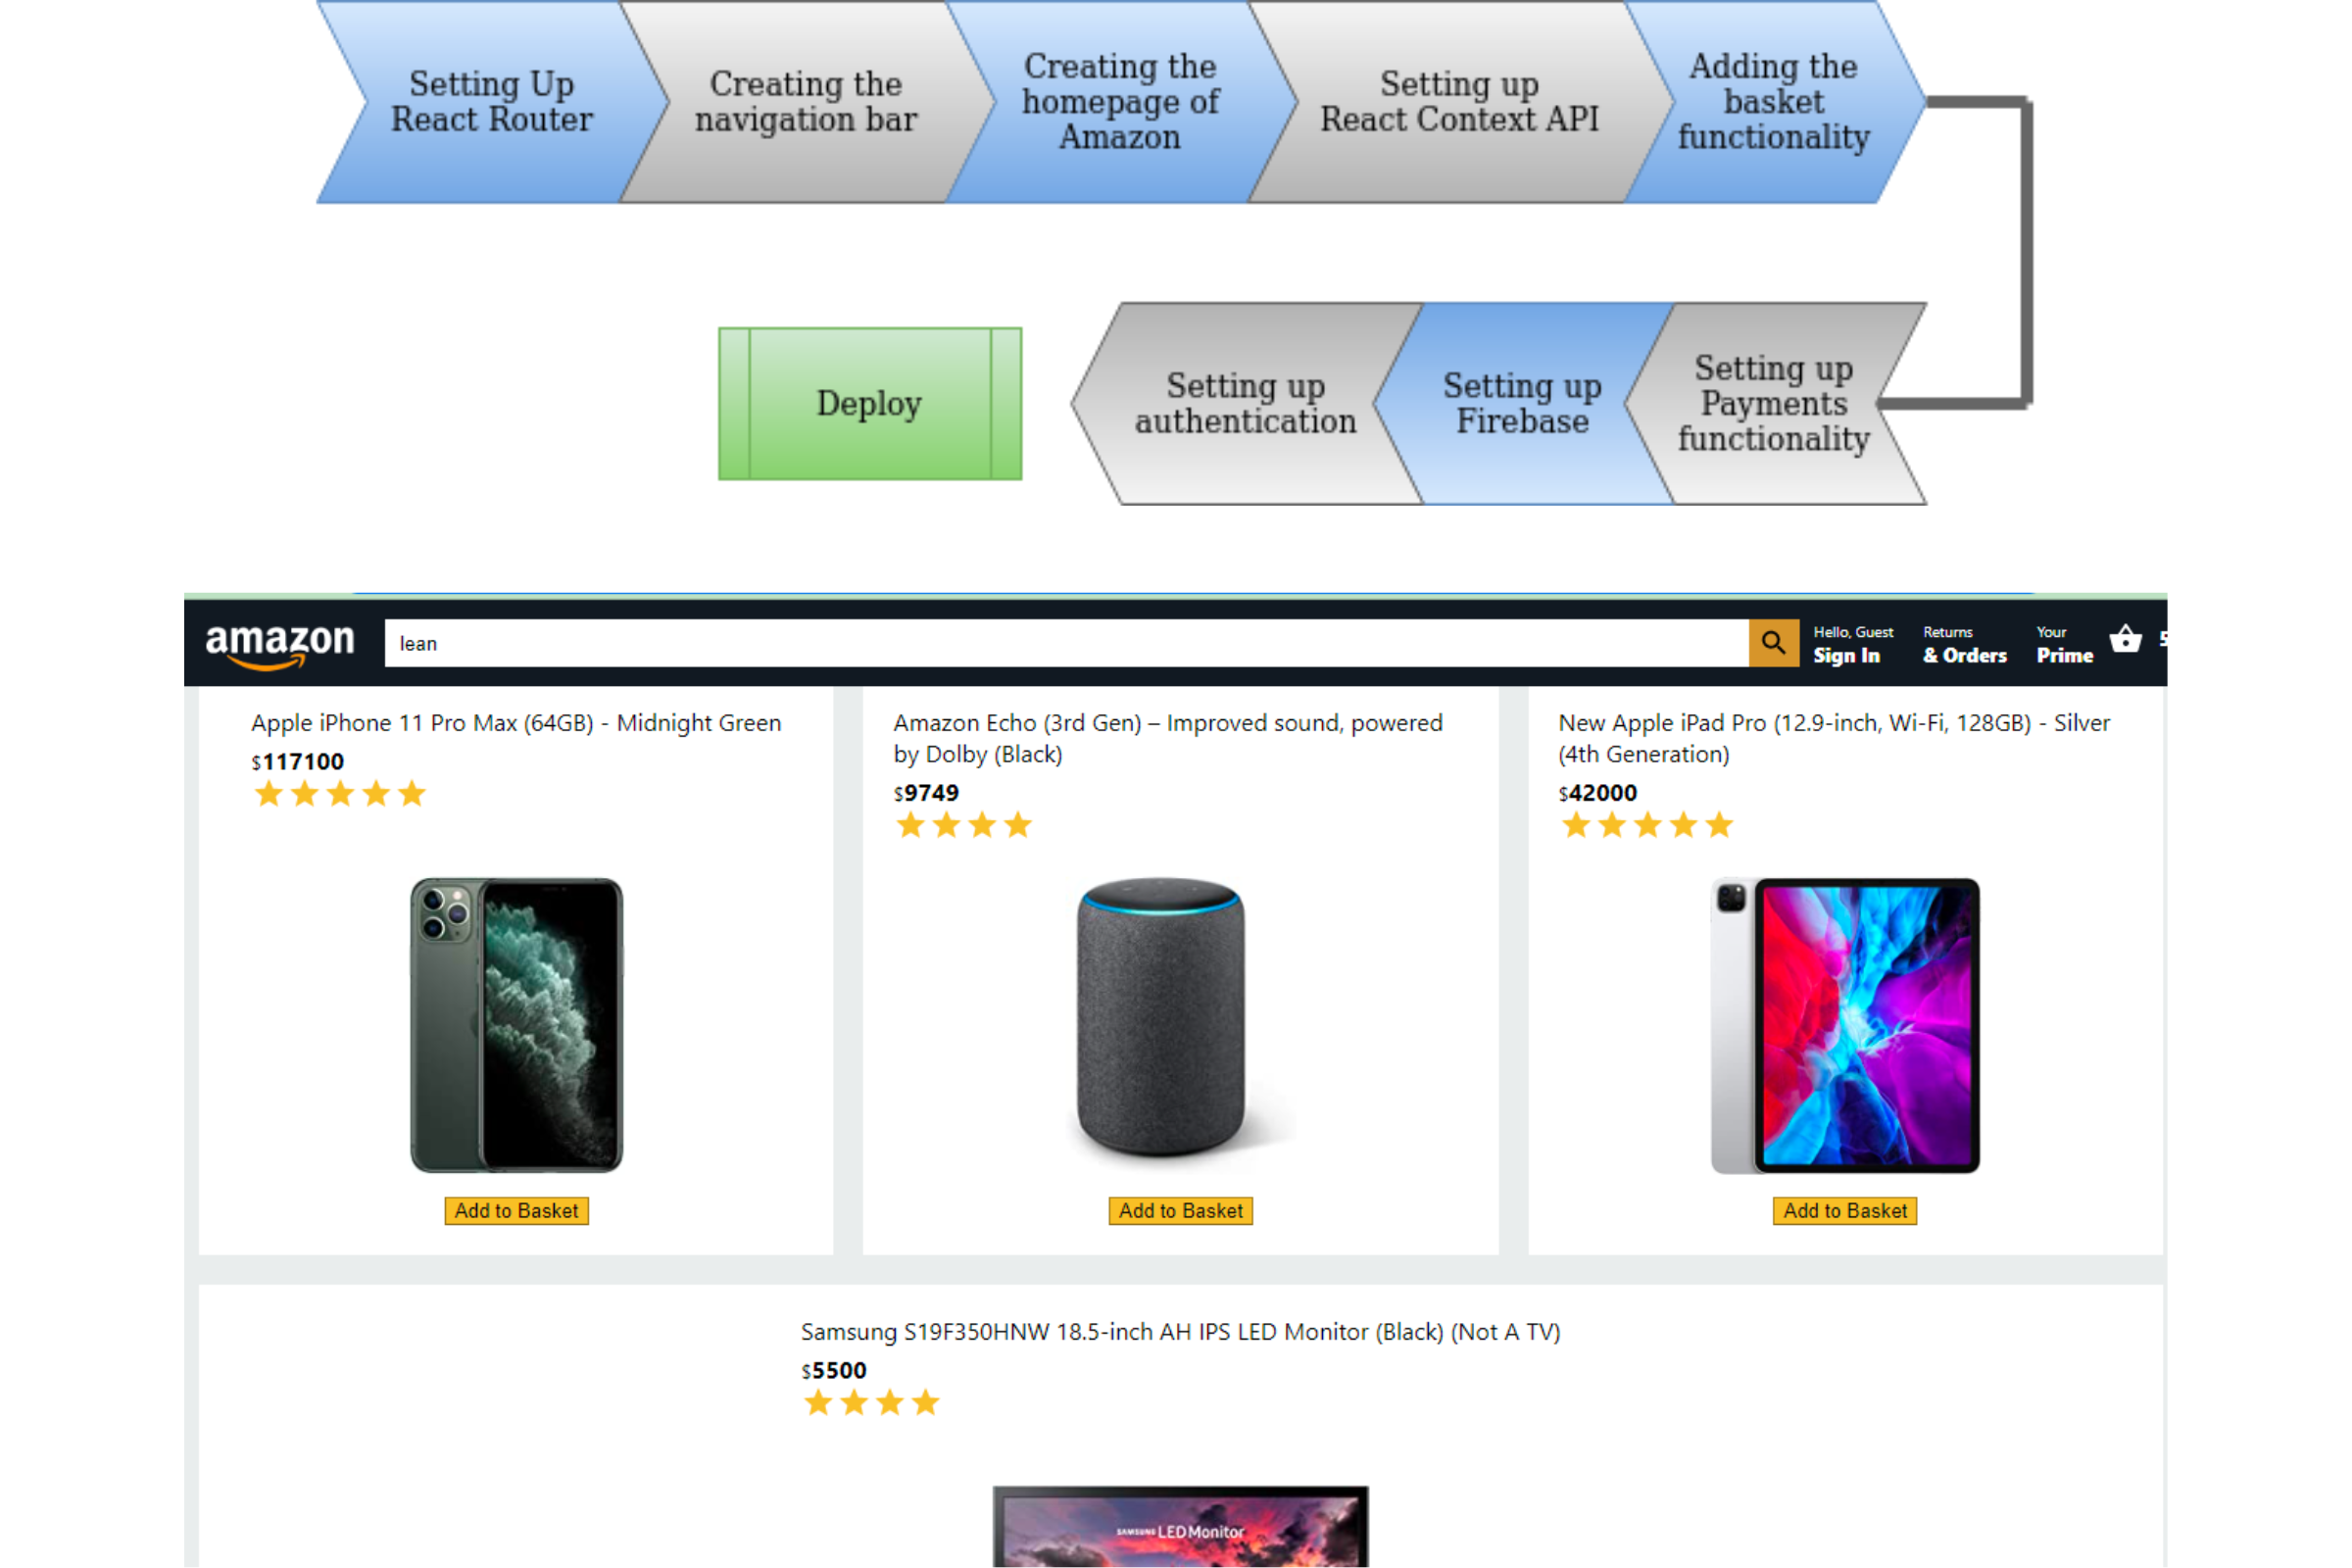
Task: Open Your Prime link
Action: pyautogui.click(x=2065, y=645)
